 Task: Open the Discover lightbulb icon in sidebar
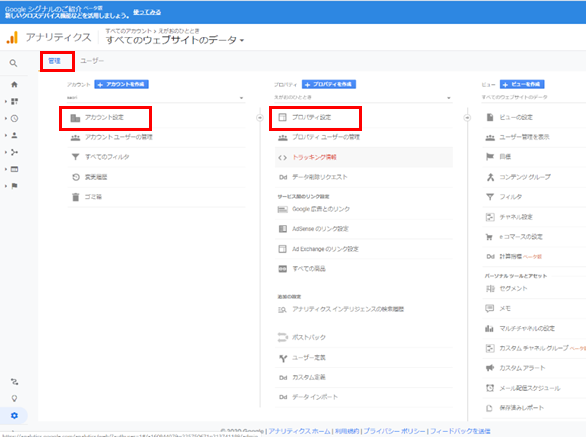[14, 398]
